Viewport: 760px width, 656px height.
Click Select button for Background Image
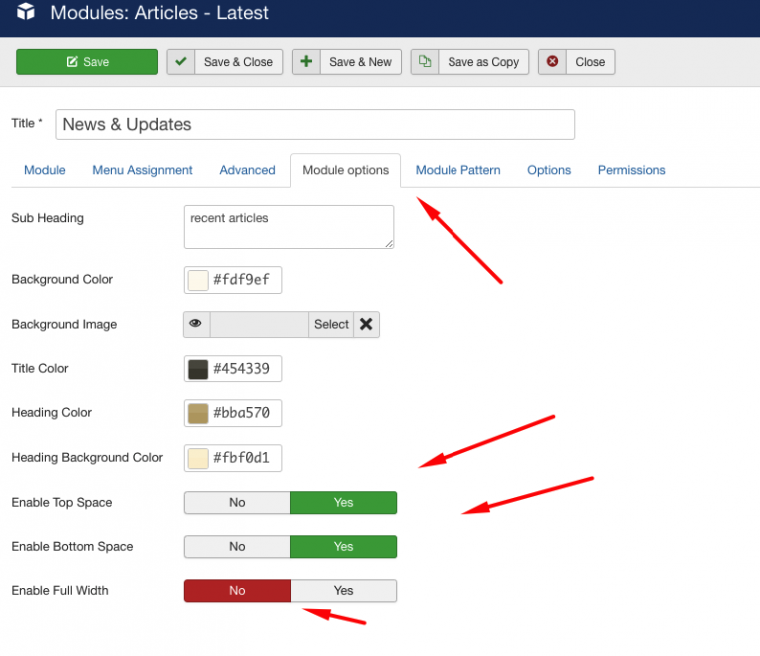point(331,324)
